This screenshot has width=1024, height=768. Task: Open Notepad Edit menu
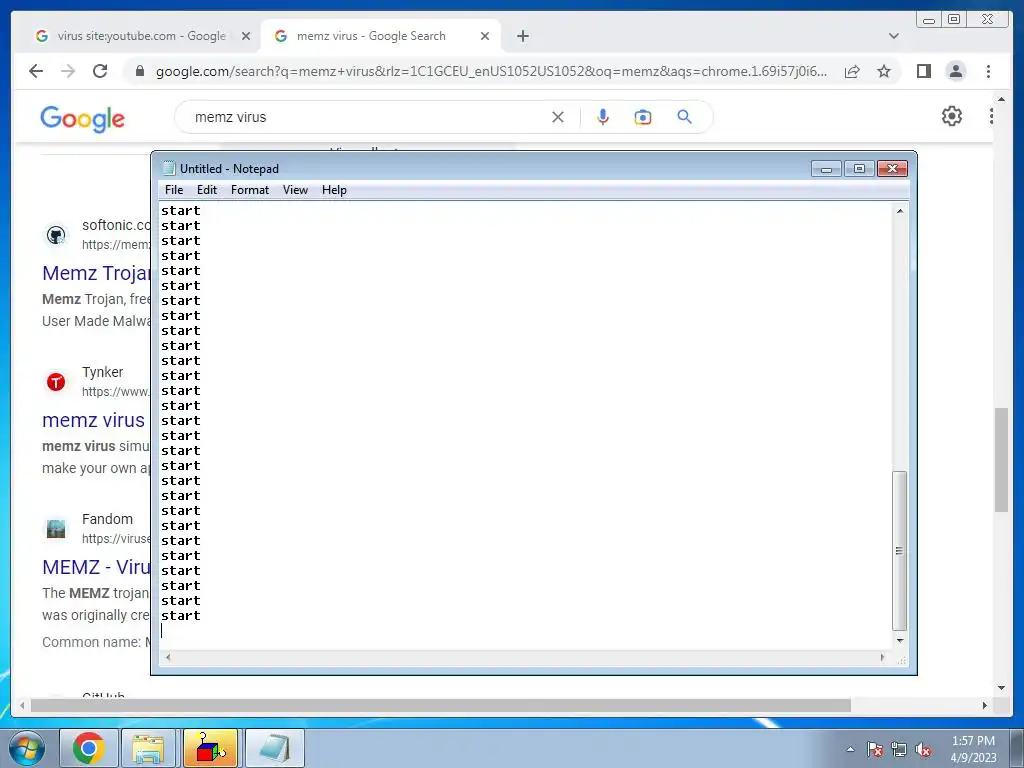[x=206, y=190]
